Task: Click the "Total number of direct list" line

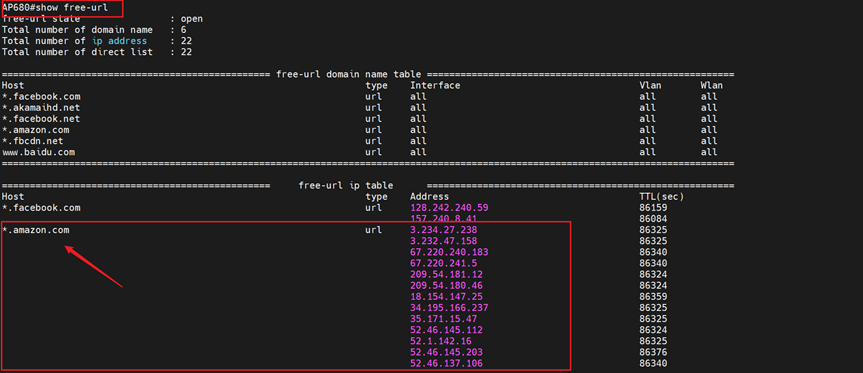Action: tap(97, 52)
